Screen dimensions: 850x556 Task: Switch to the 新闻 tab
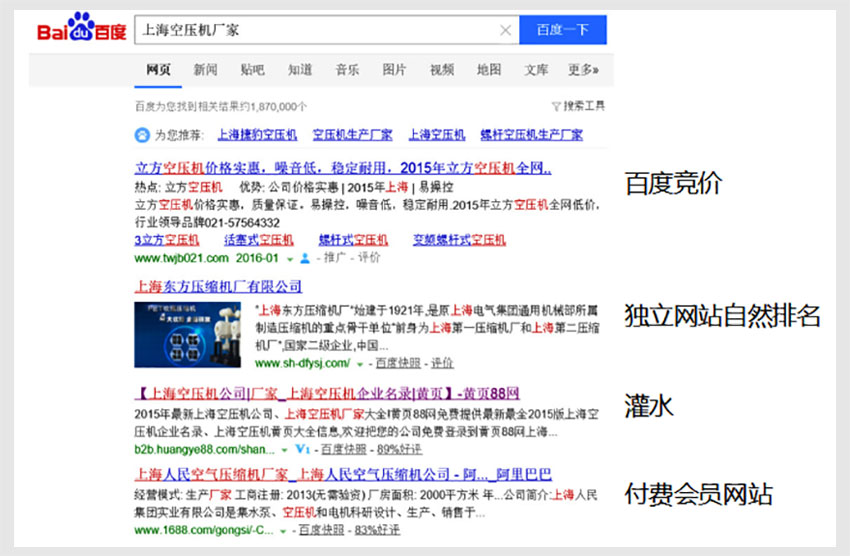(205, 70)
